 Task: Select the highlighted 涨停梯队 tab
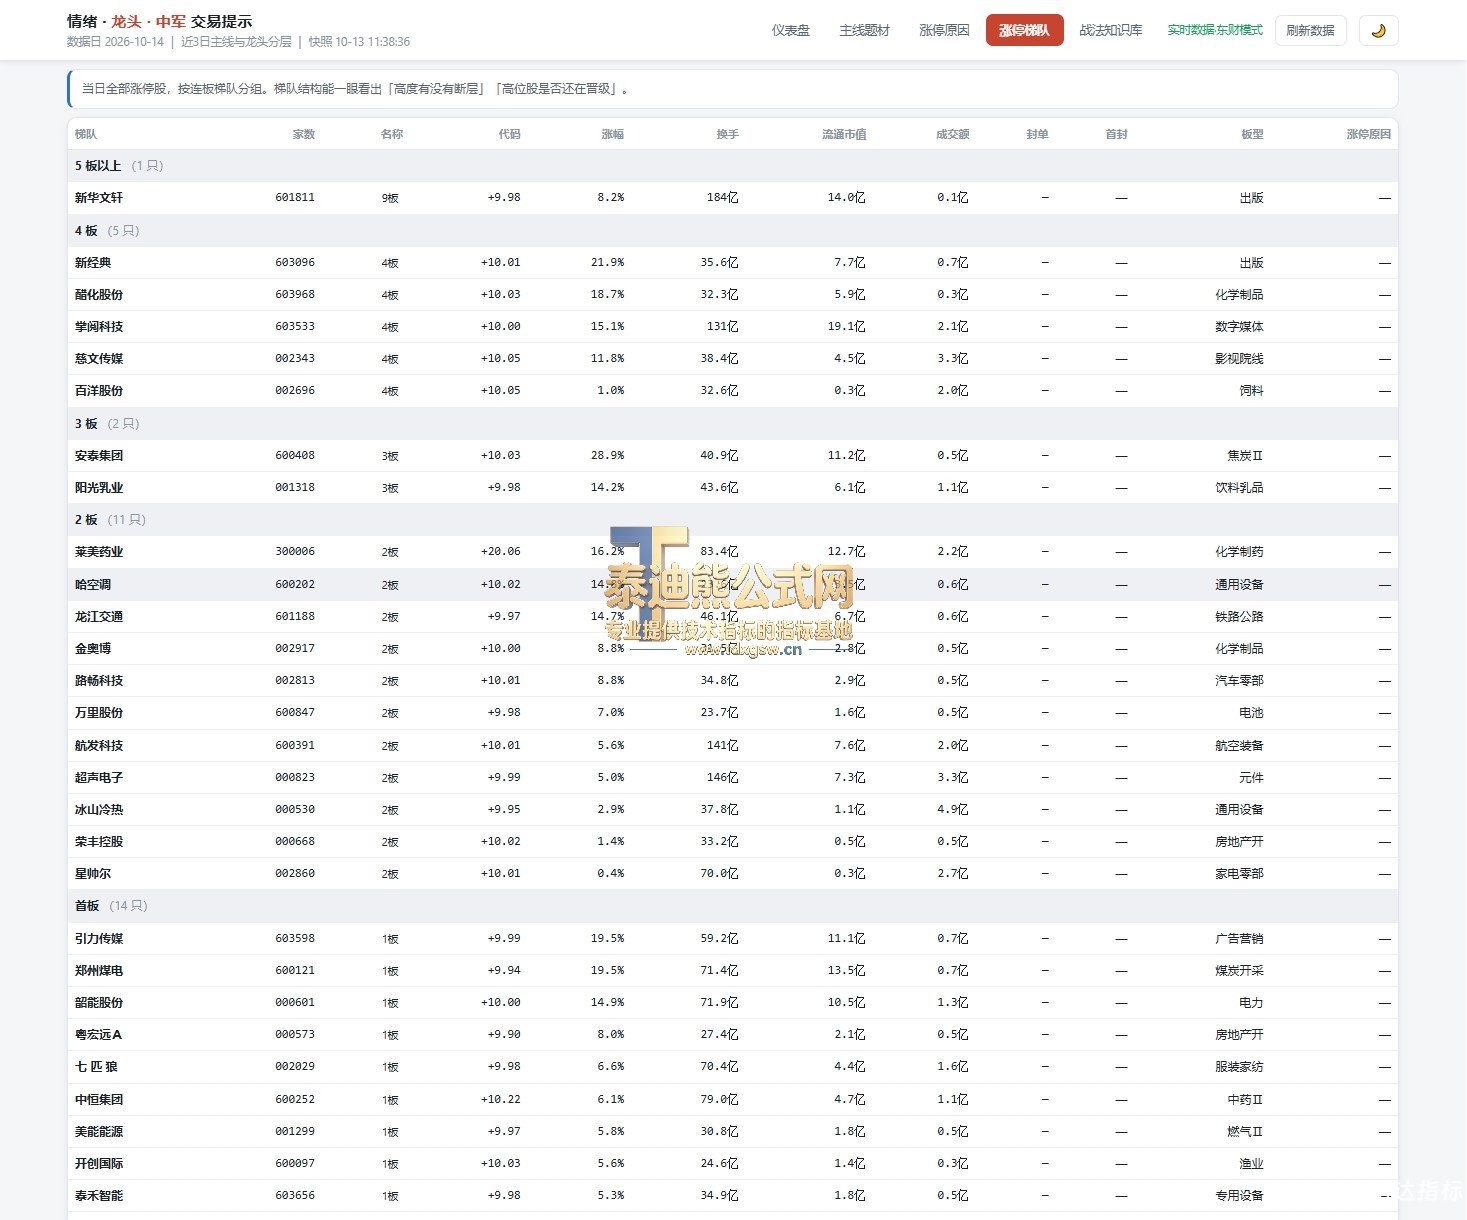click(x=1025, y=30)
